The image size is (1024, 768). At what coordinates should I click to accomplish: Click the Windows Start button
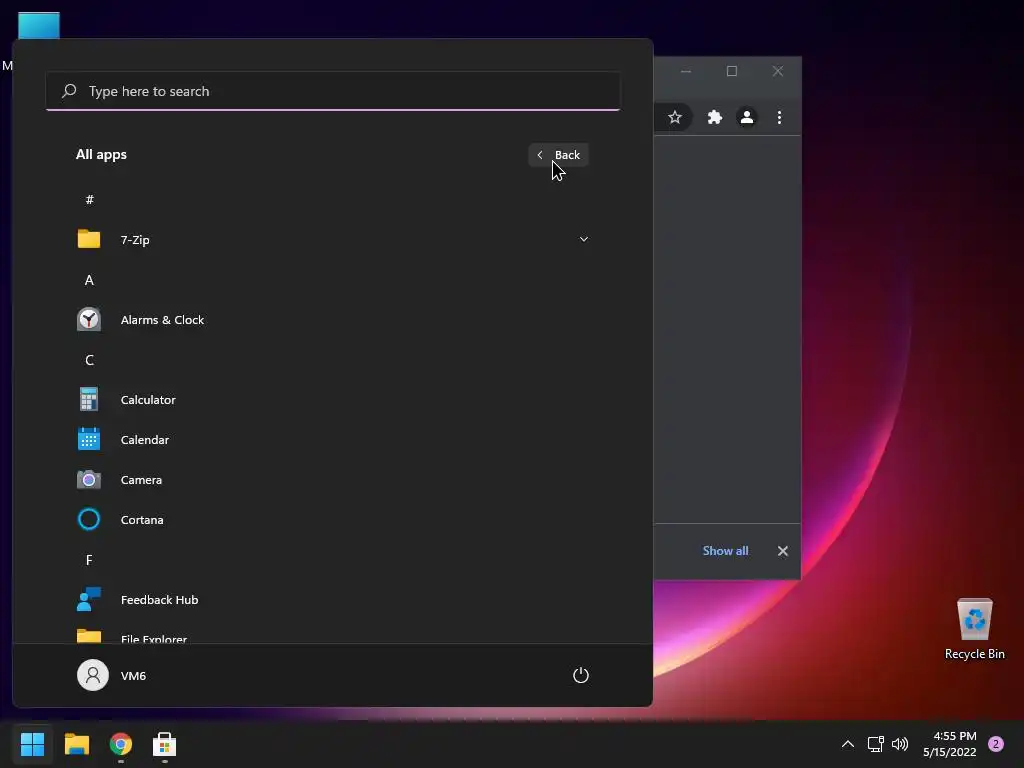pyautogui.click(x=33, y=744)
